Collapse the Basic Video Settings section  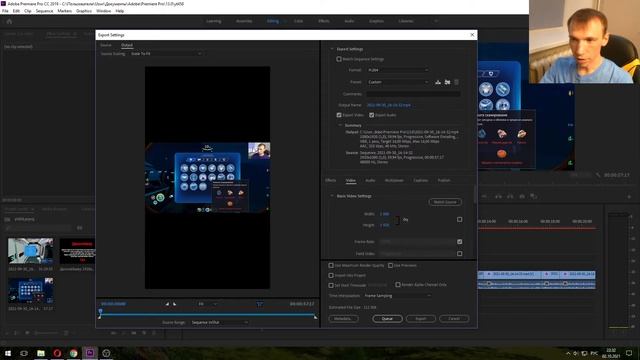point(332,196)
